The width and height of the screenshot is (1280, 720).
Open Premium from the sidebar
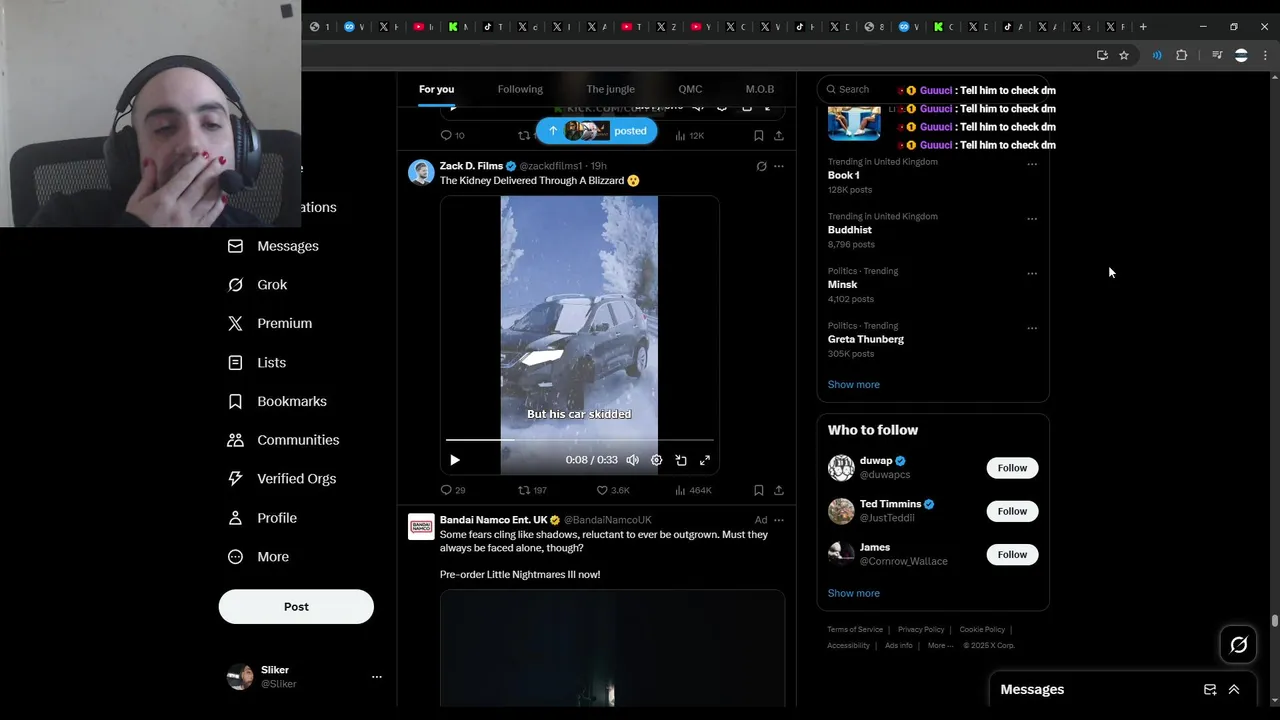[x=270, y=324]
